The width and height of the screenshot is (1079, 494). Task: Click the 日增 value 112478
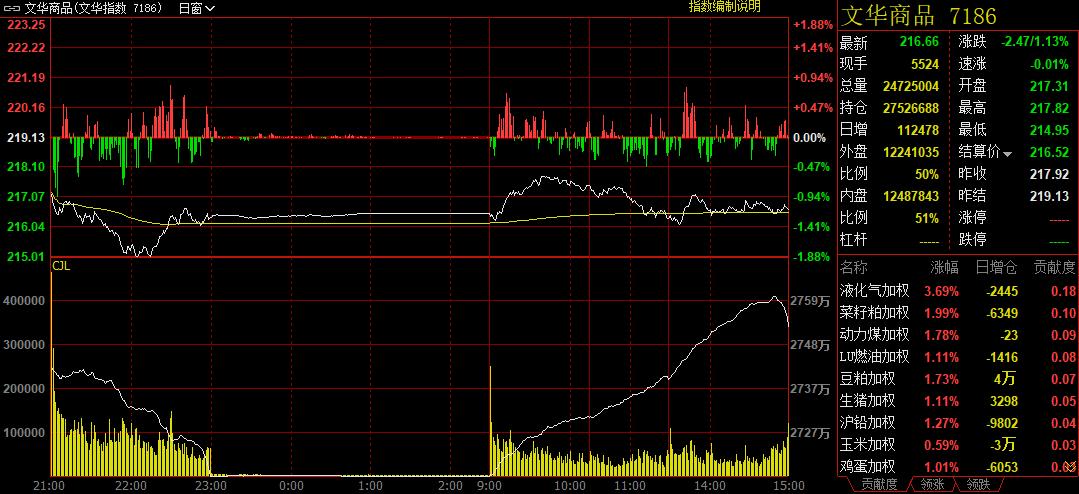[918, 129]
